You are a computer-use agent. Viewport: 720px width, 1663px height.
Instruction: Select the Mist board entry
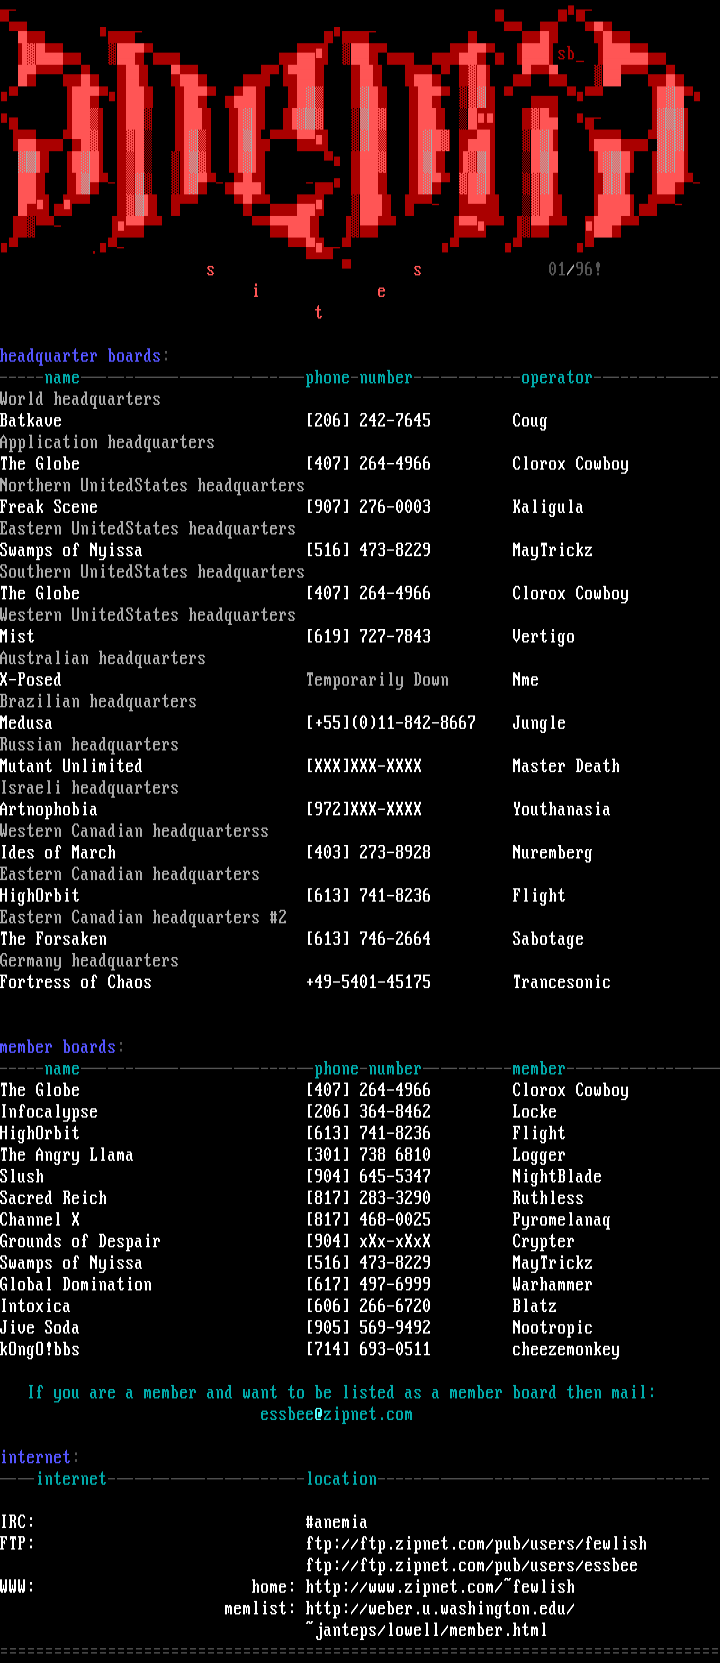pos(17,637)
